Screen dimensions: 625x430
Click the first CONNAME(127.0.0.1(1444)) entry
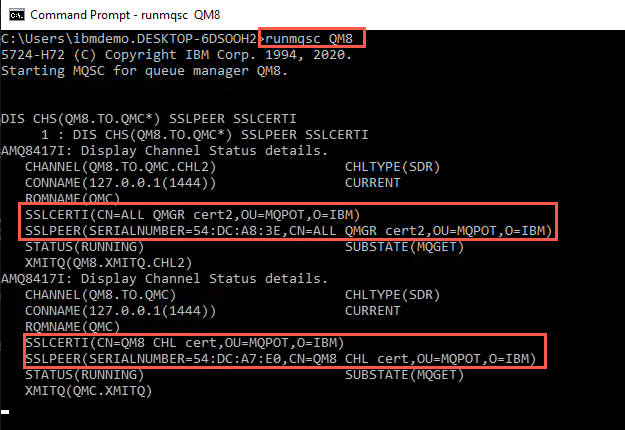120,183
